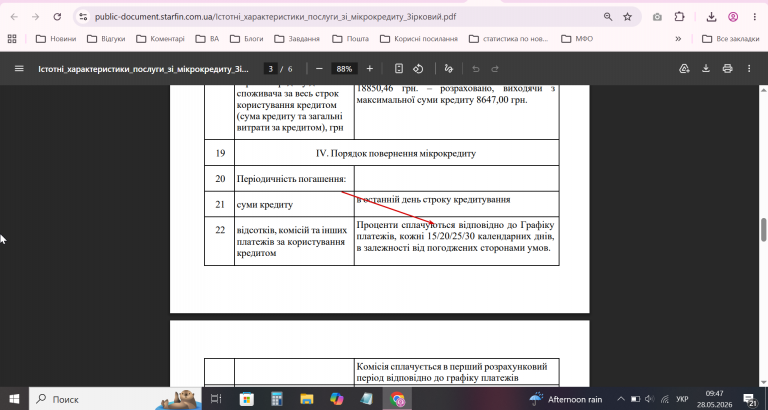Image resolution: width=768 pixels, height=410 pixels.
Task: Open Chrome from the taskbar
Action: [x=397, y=399]
